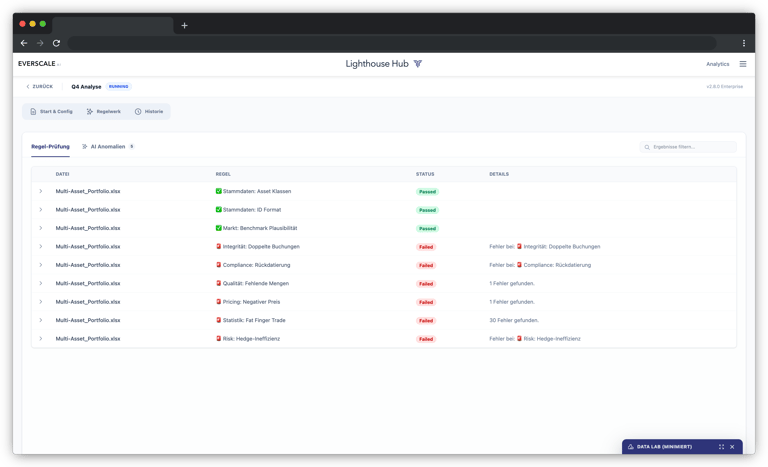The image size is (768, 467).
Task: Open the Start & Config tab
Action: click(51, 112)
